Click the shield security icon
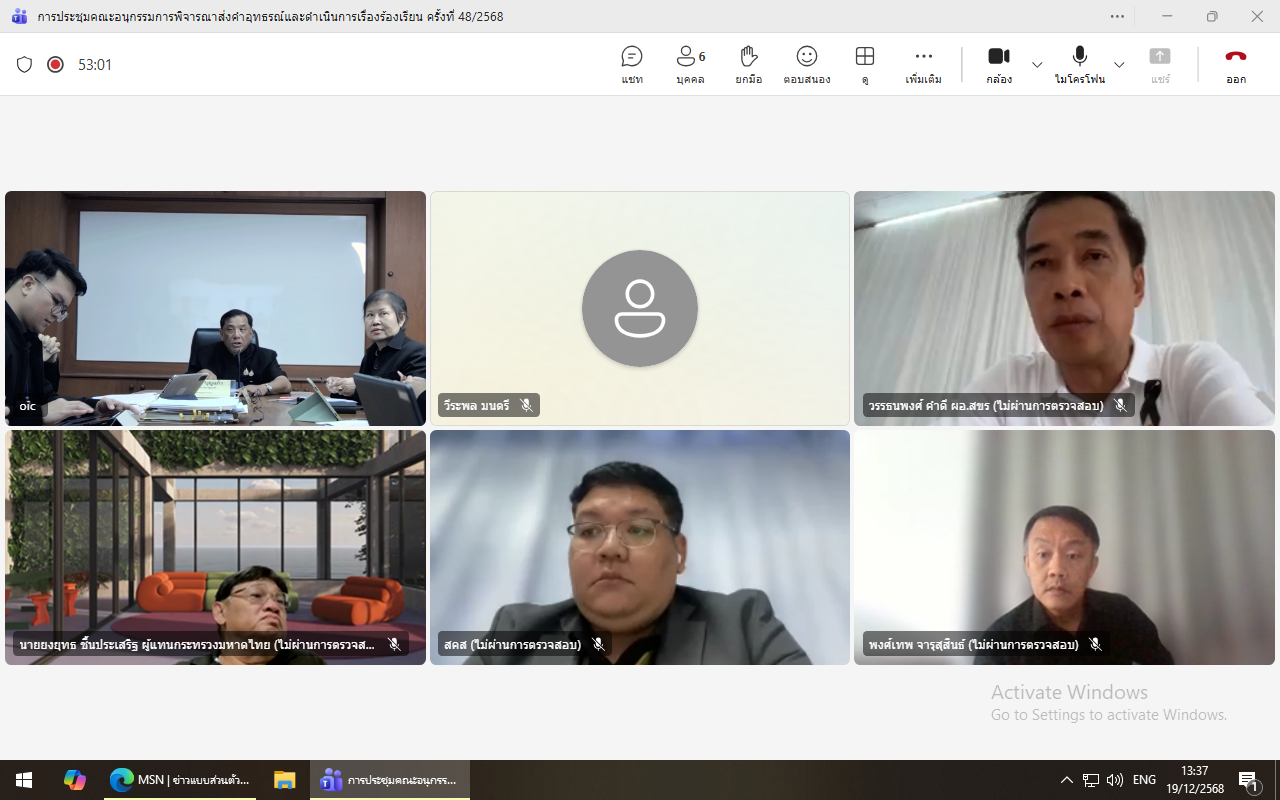Screen dimensions: 1280x800 [25, 65]
